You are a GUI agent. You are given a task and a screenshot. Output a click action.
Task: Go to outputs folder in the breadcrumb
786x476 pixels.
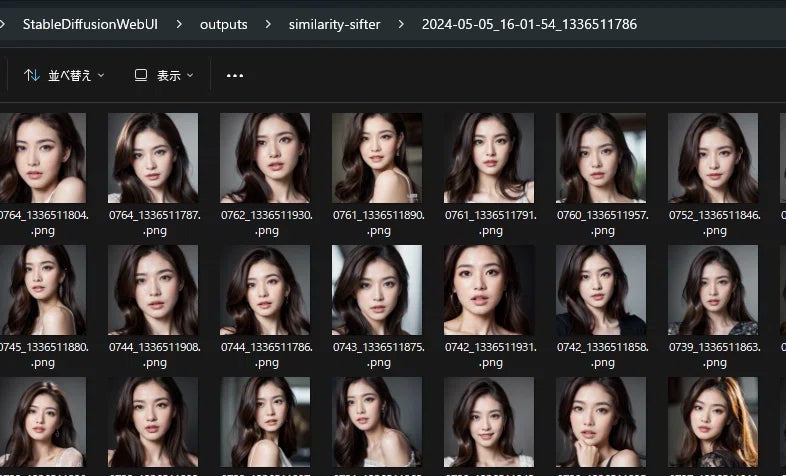(224, 24)
